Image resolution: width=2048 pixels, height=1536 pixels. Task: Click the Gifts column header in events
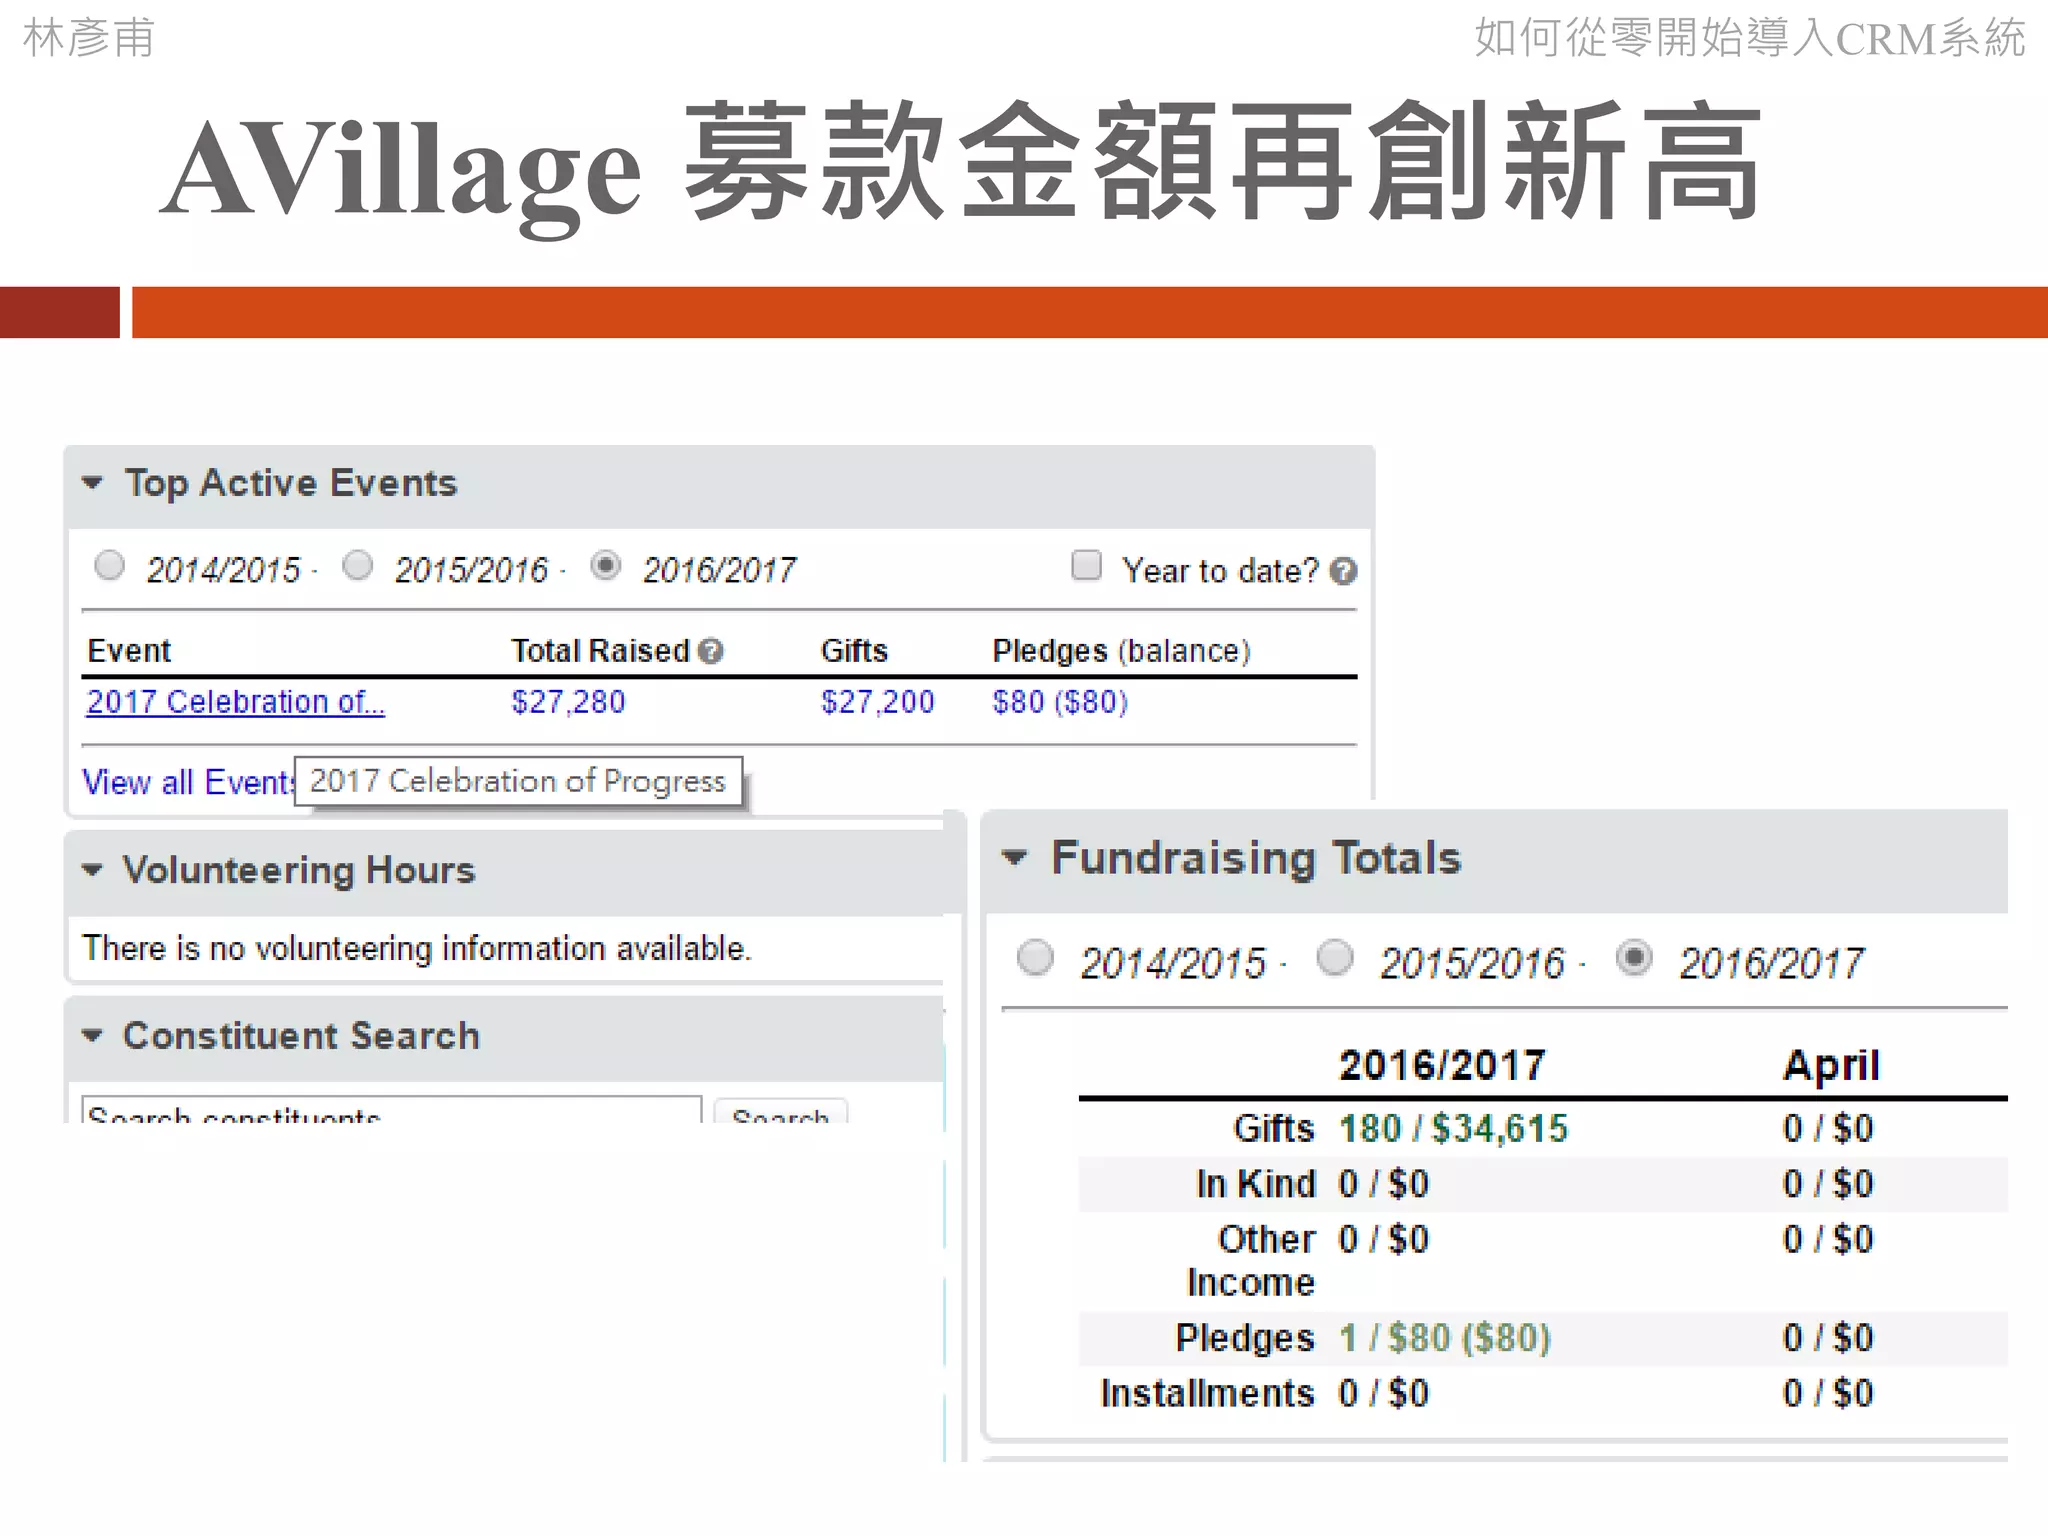pos(854,651)
